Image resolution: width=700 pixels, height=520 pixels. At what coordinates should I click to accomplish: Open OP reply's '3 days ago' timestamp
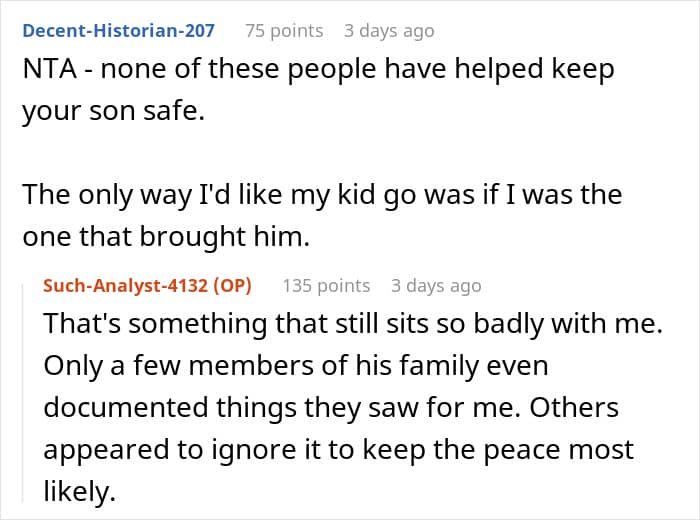(436, 286)
